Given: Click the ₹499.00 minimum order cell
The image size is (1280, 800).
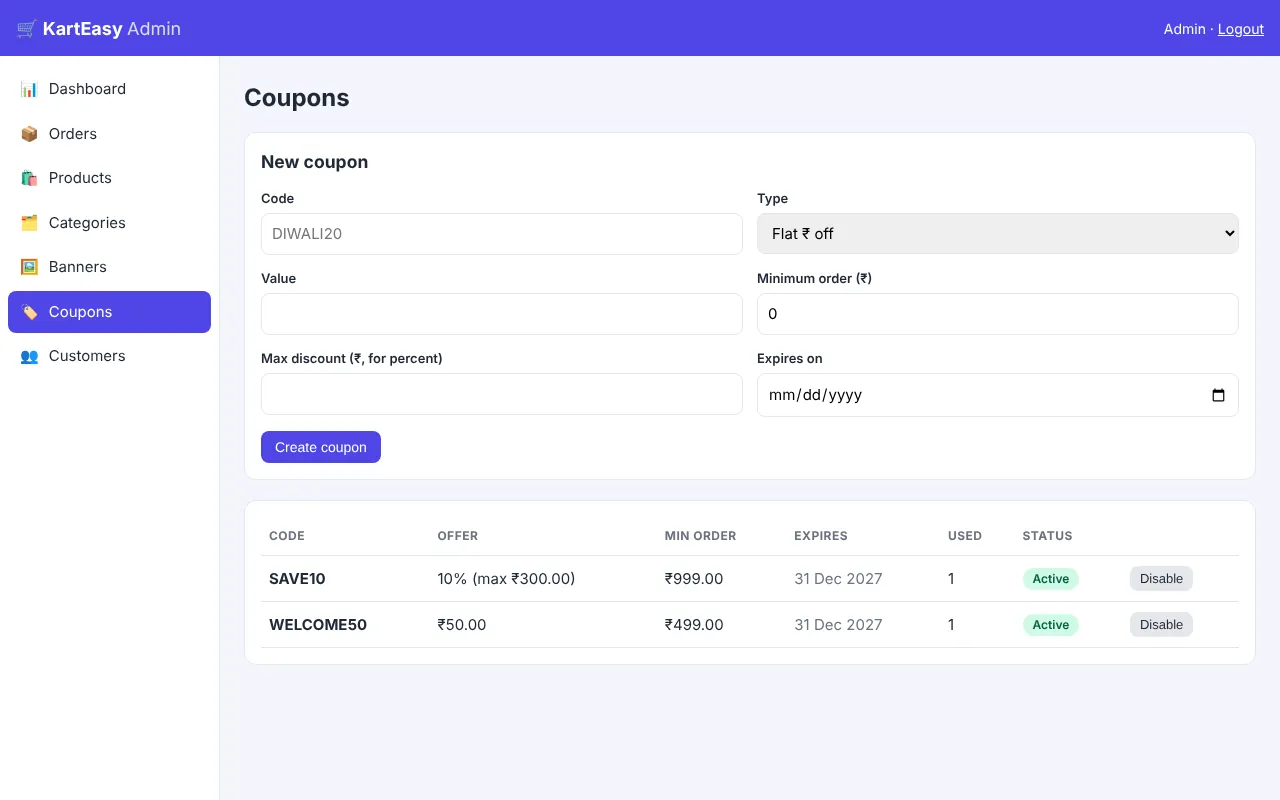Looking at the screenshot, I should (694, 625).
